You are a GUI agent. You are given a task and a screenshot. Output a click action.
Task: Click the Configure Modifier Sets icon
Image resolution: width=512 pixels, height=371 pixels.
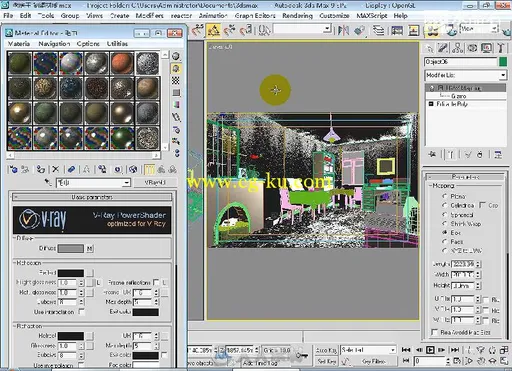click(x=498, y=154)
